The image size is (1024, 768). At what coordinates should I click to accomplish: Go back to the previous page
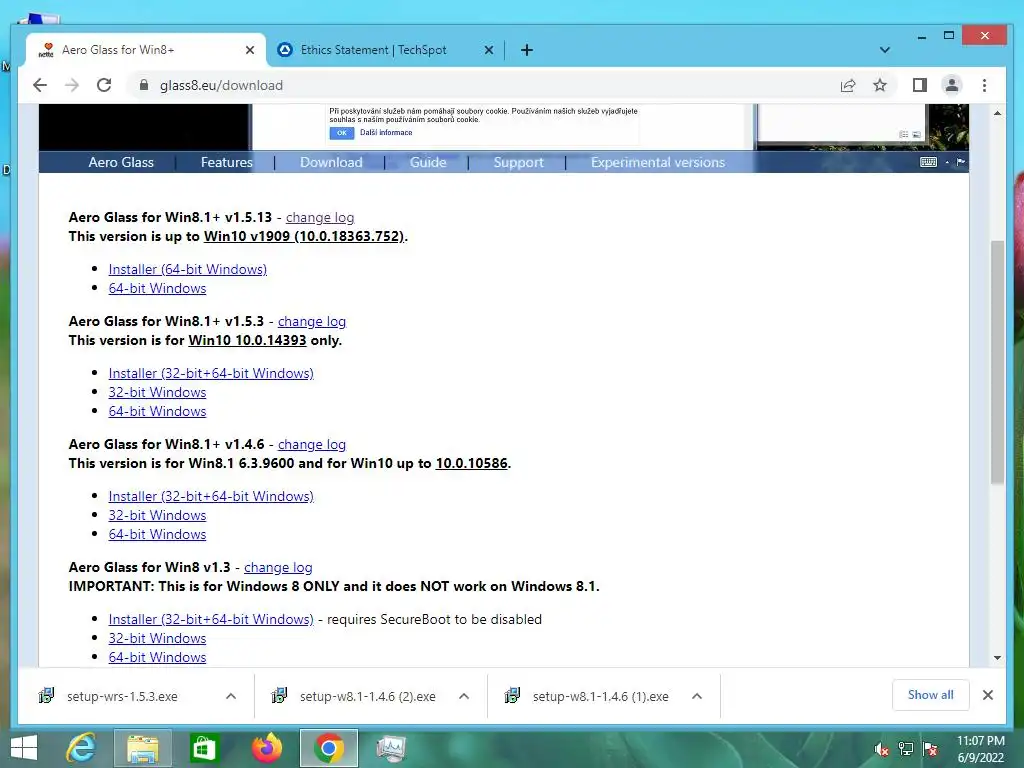(x=40, y=86)
